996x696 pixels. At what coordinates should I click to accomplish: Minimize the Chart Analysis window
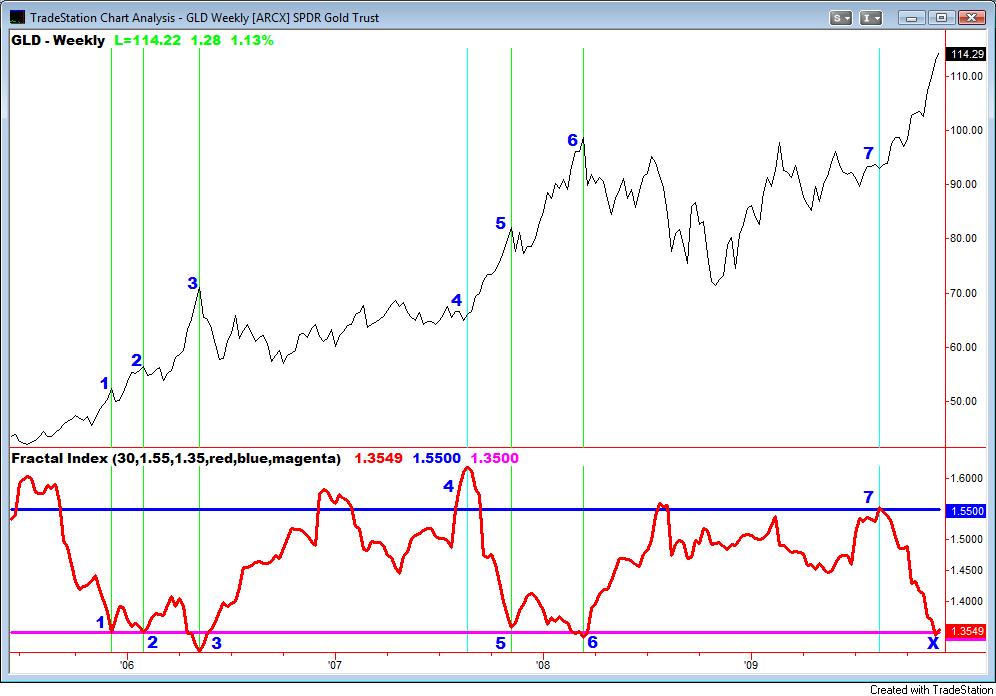coord(912,18)
